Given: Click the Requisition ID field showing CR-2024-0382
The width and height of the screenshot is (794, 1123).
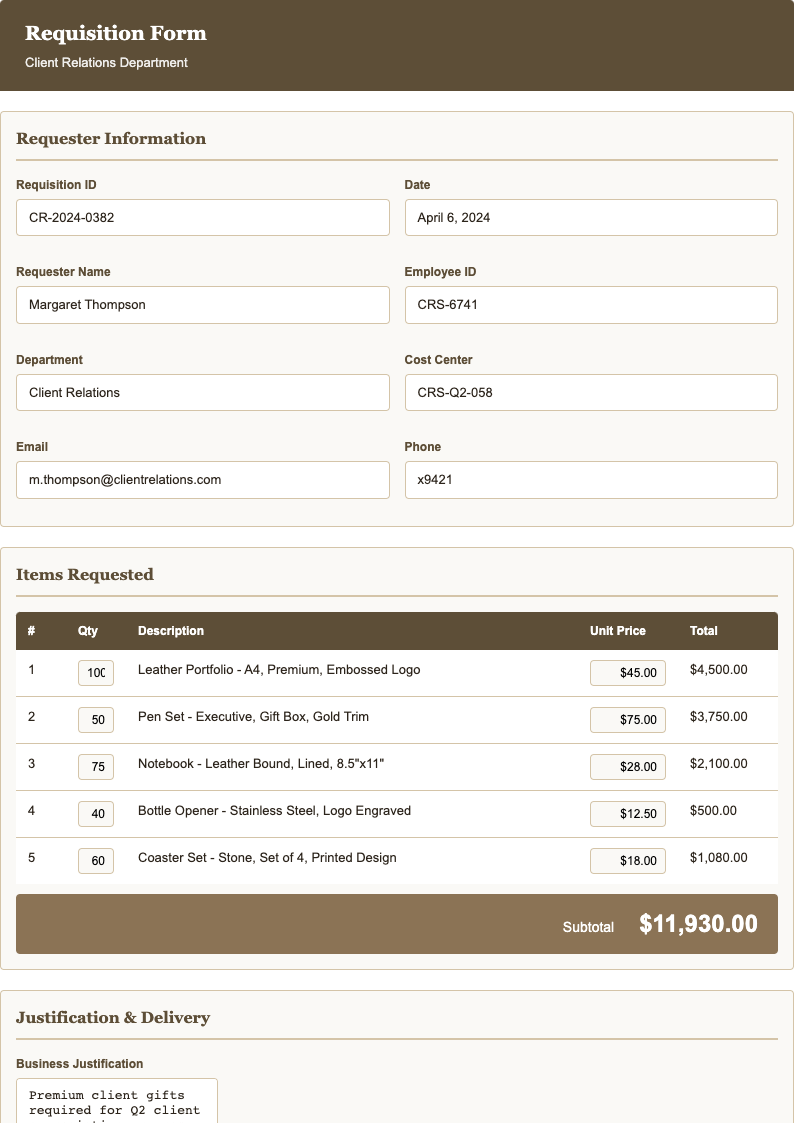Looking at the screenshot, I should click(202, 217).
